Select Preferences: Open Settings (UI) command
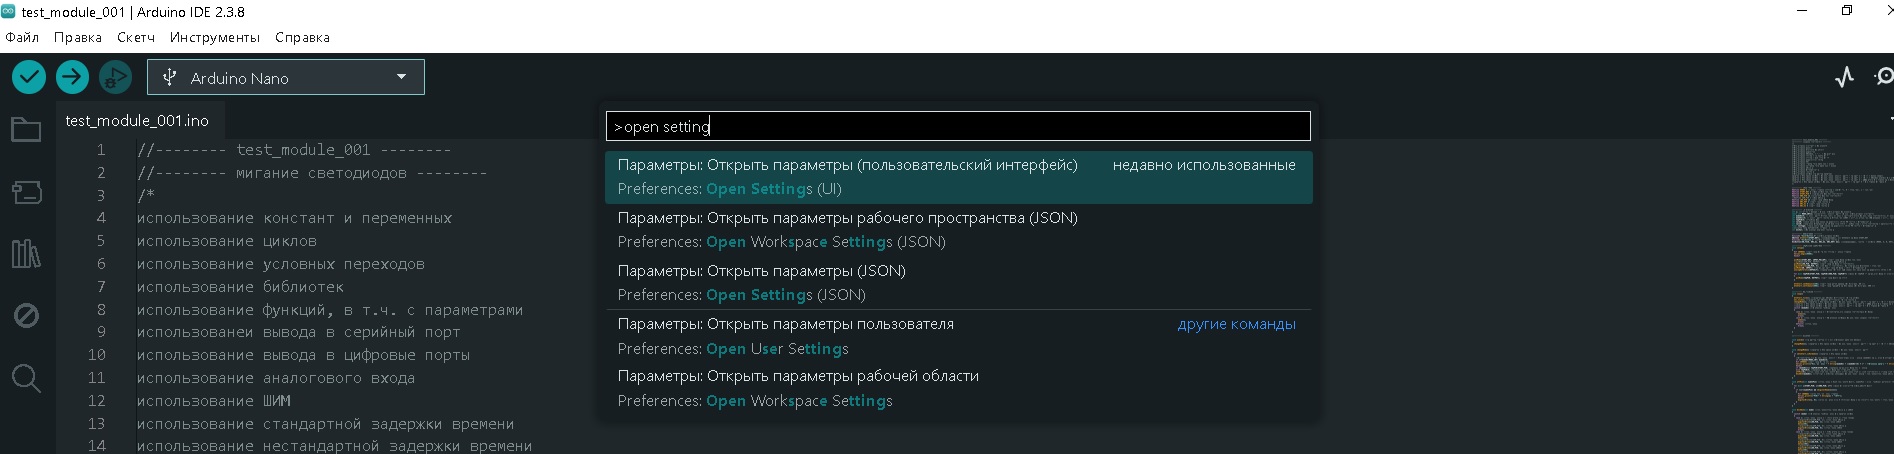1894x454 pixels. [958, 177]
